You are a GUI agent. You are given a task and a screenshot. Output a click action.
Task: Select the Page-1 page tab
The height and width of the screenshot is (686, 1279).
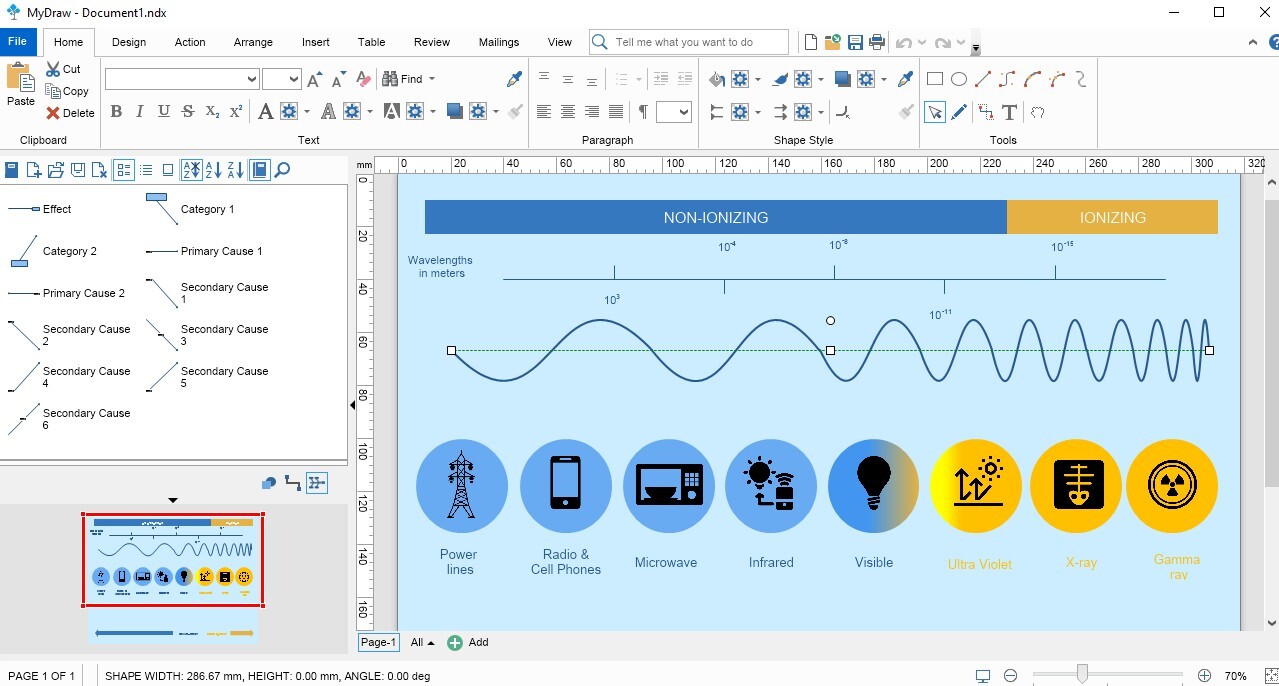[378, 642]
